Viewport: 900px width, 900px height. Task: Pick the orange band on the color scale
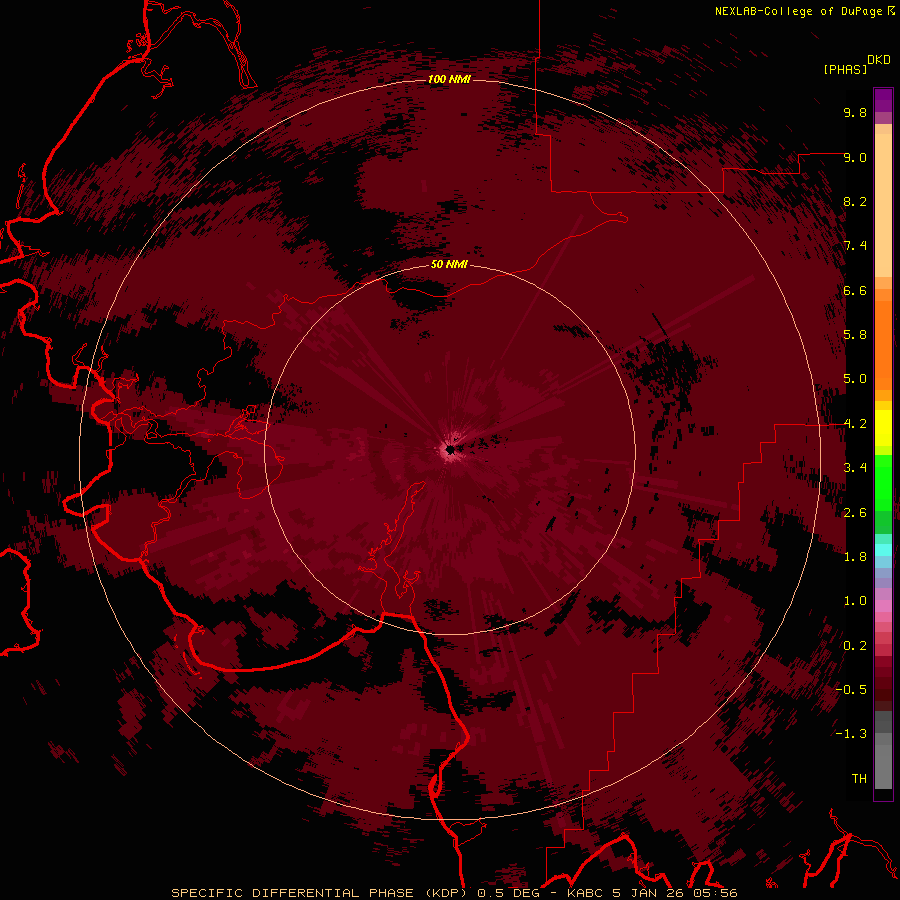pos(883,344)
